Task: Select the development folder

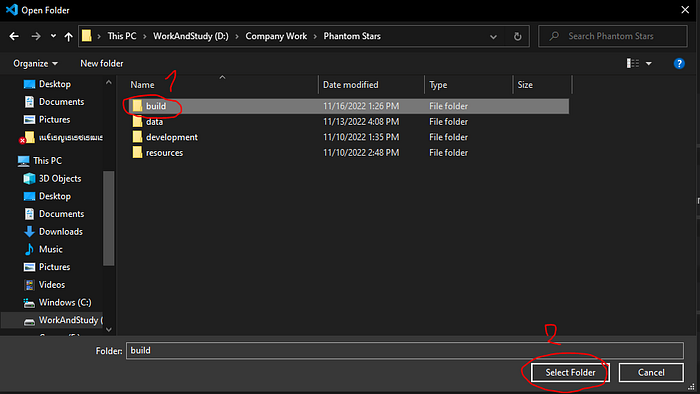Action: point(172,137)
